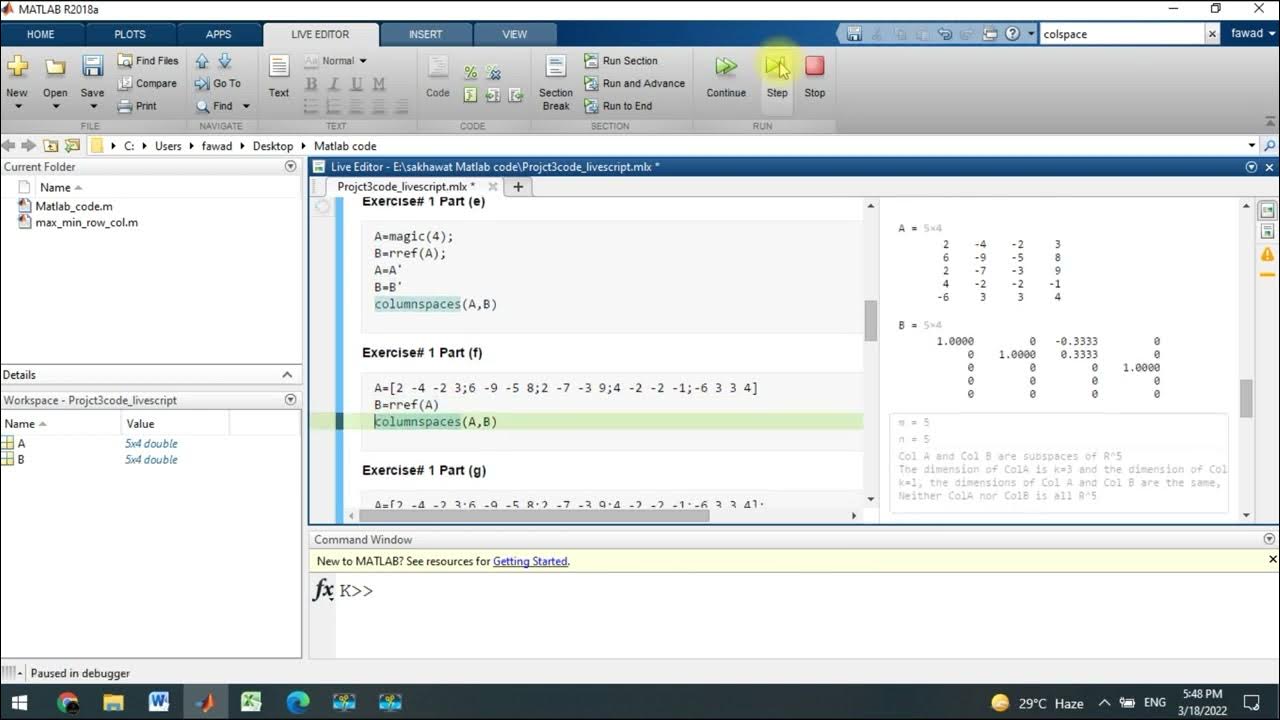Switch to the VIEW tab
The height and width of the screenshot is (720, 1280).
514,34
